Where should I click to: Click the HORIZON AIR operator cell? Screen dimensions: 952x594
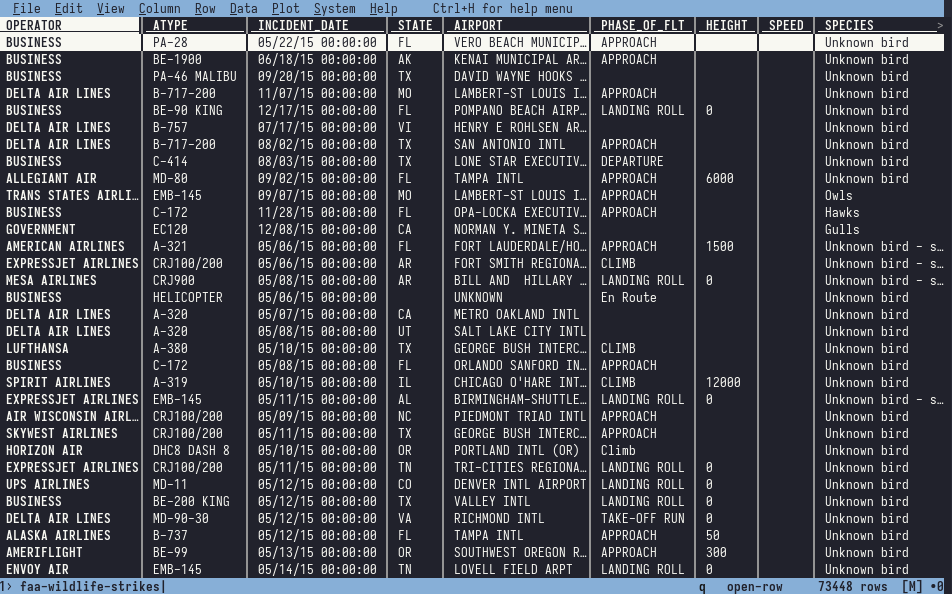click(x=44, y=451)
